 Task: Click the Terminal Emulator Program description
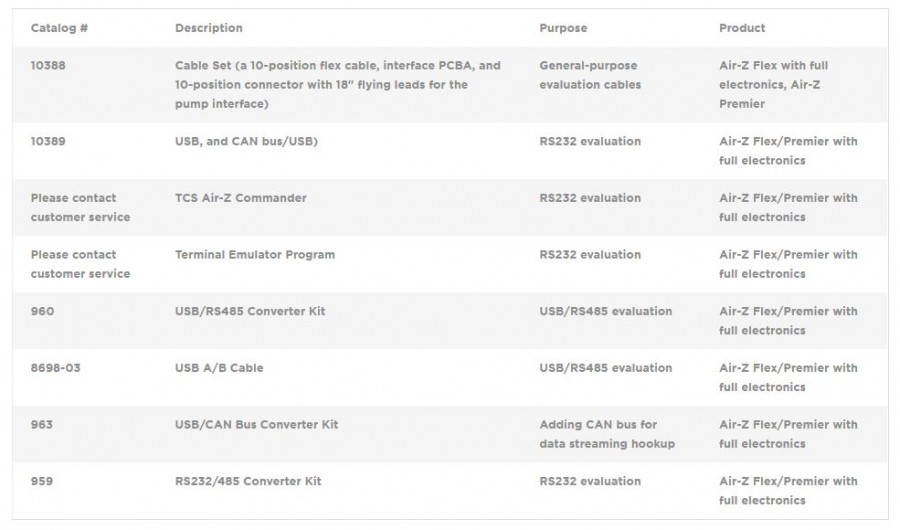pyautogui.click(x=255, y=255)
